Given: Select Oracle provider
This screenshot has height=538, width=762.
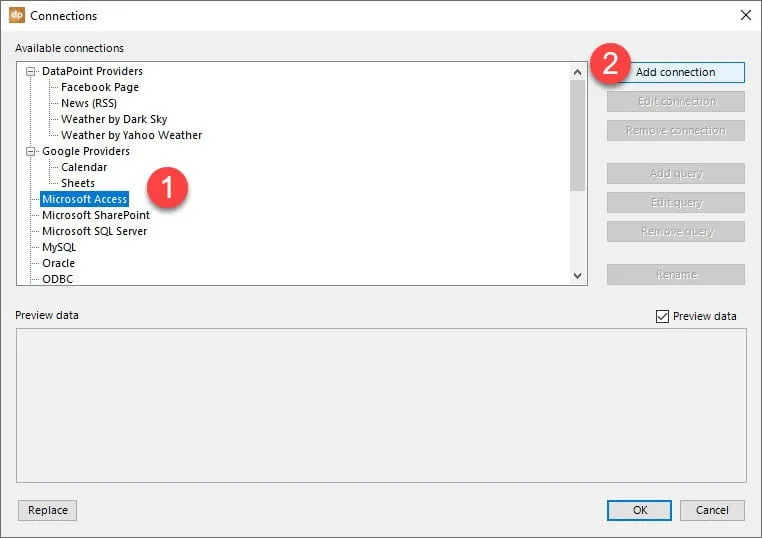Looking at the screenshot, I should click(58, 263).
